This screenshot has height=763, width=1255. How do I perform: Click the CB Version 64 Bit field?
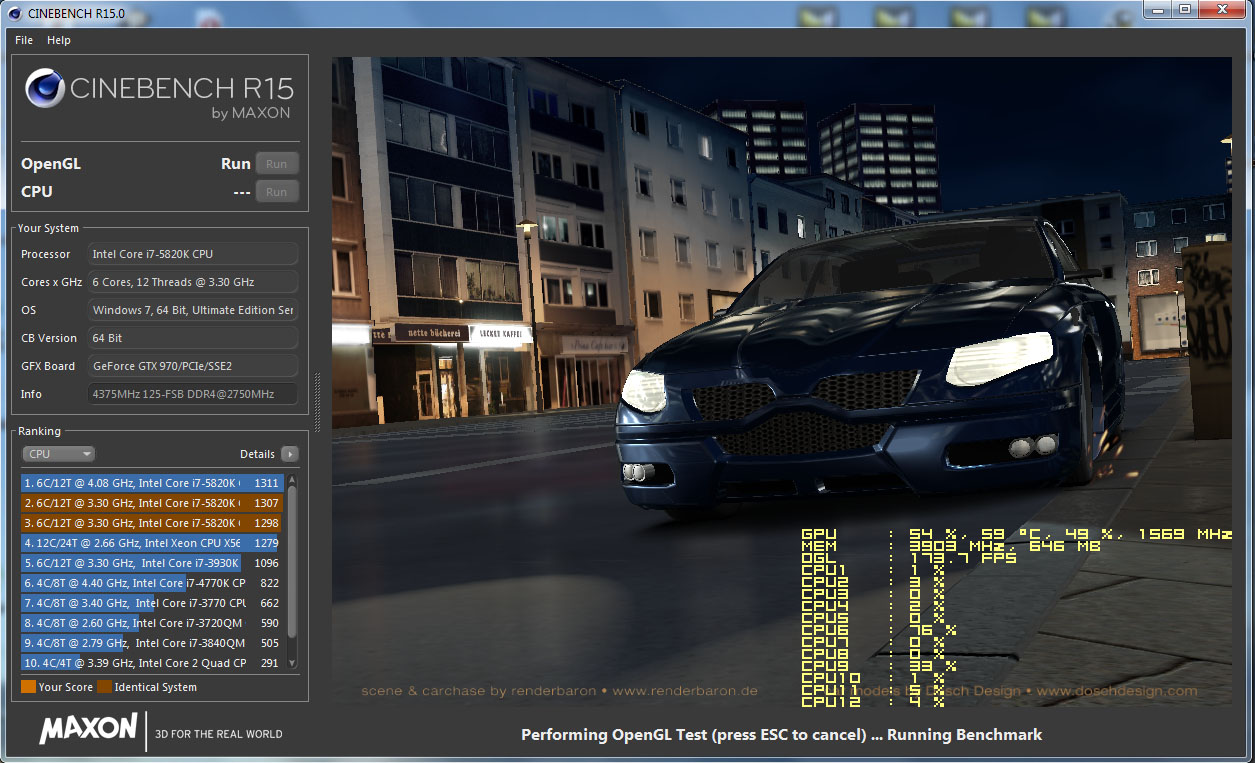click(193, 338)
